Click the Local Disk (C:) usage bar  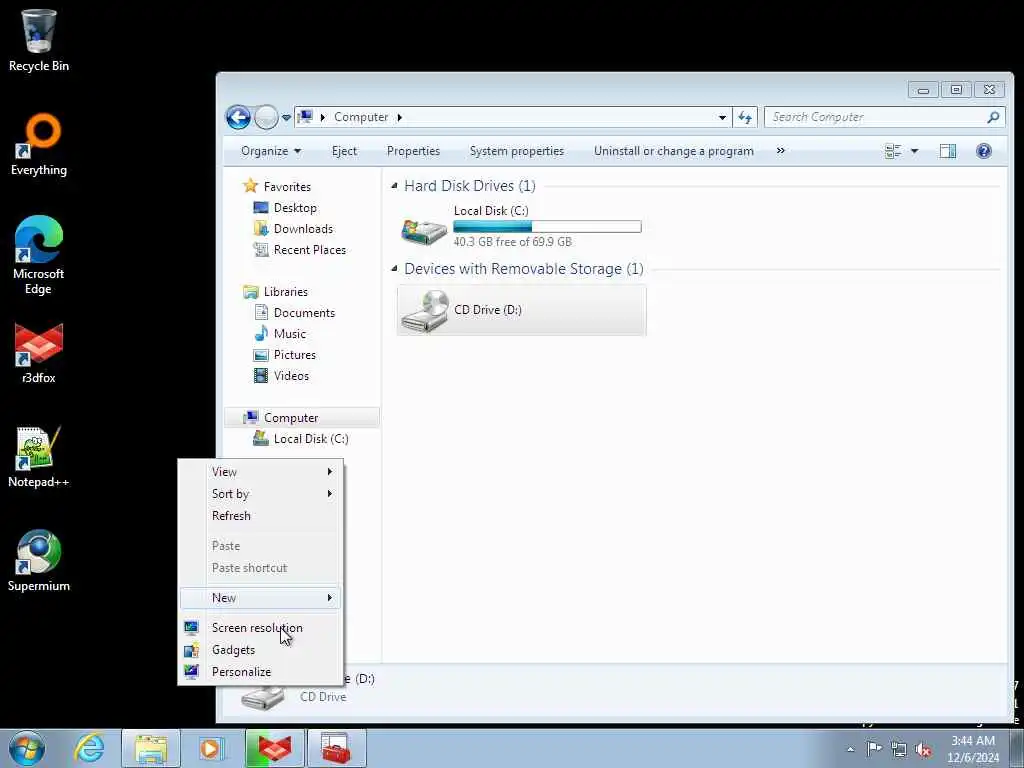pyautogui.click(x=547, y=227)
